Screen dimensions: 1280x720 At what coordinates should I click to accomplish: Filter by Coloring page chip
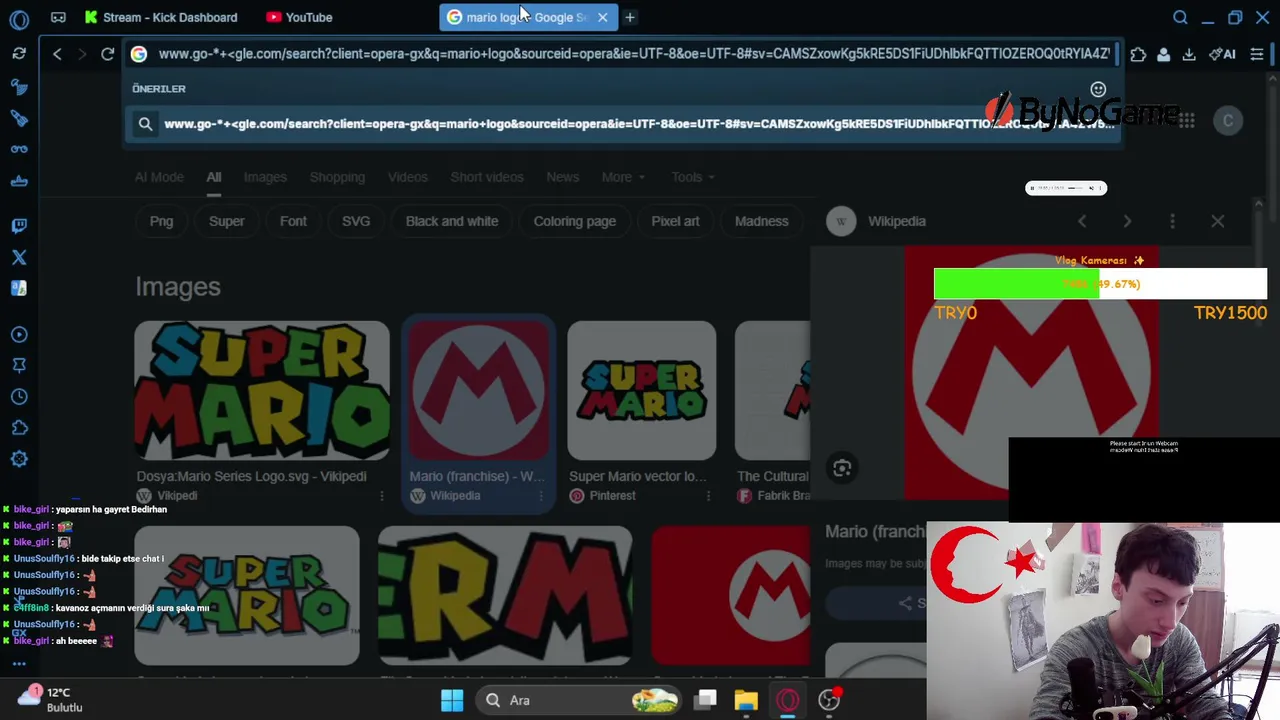tap(574, 221)
